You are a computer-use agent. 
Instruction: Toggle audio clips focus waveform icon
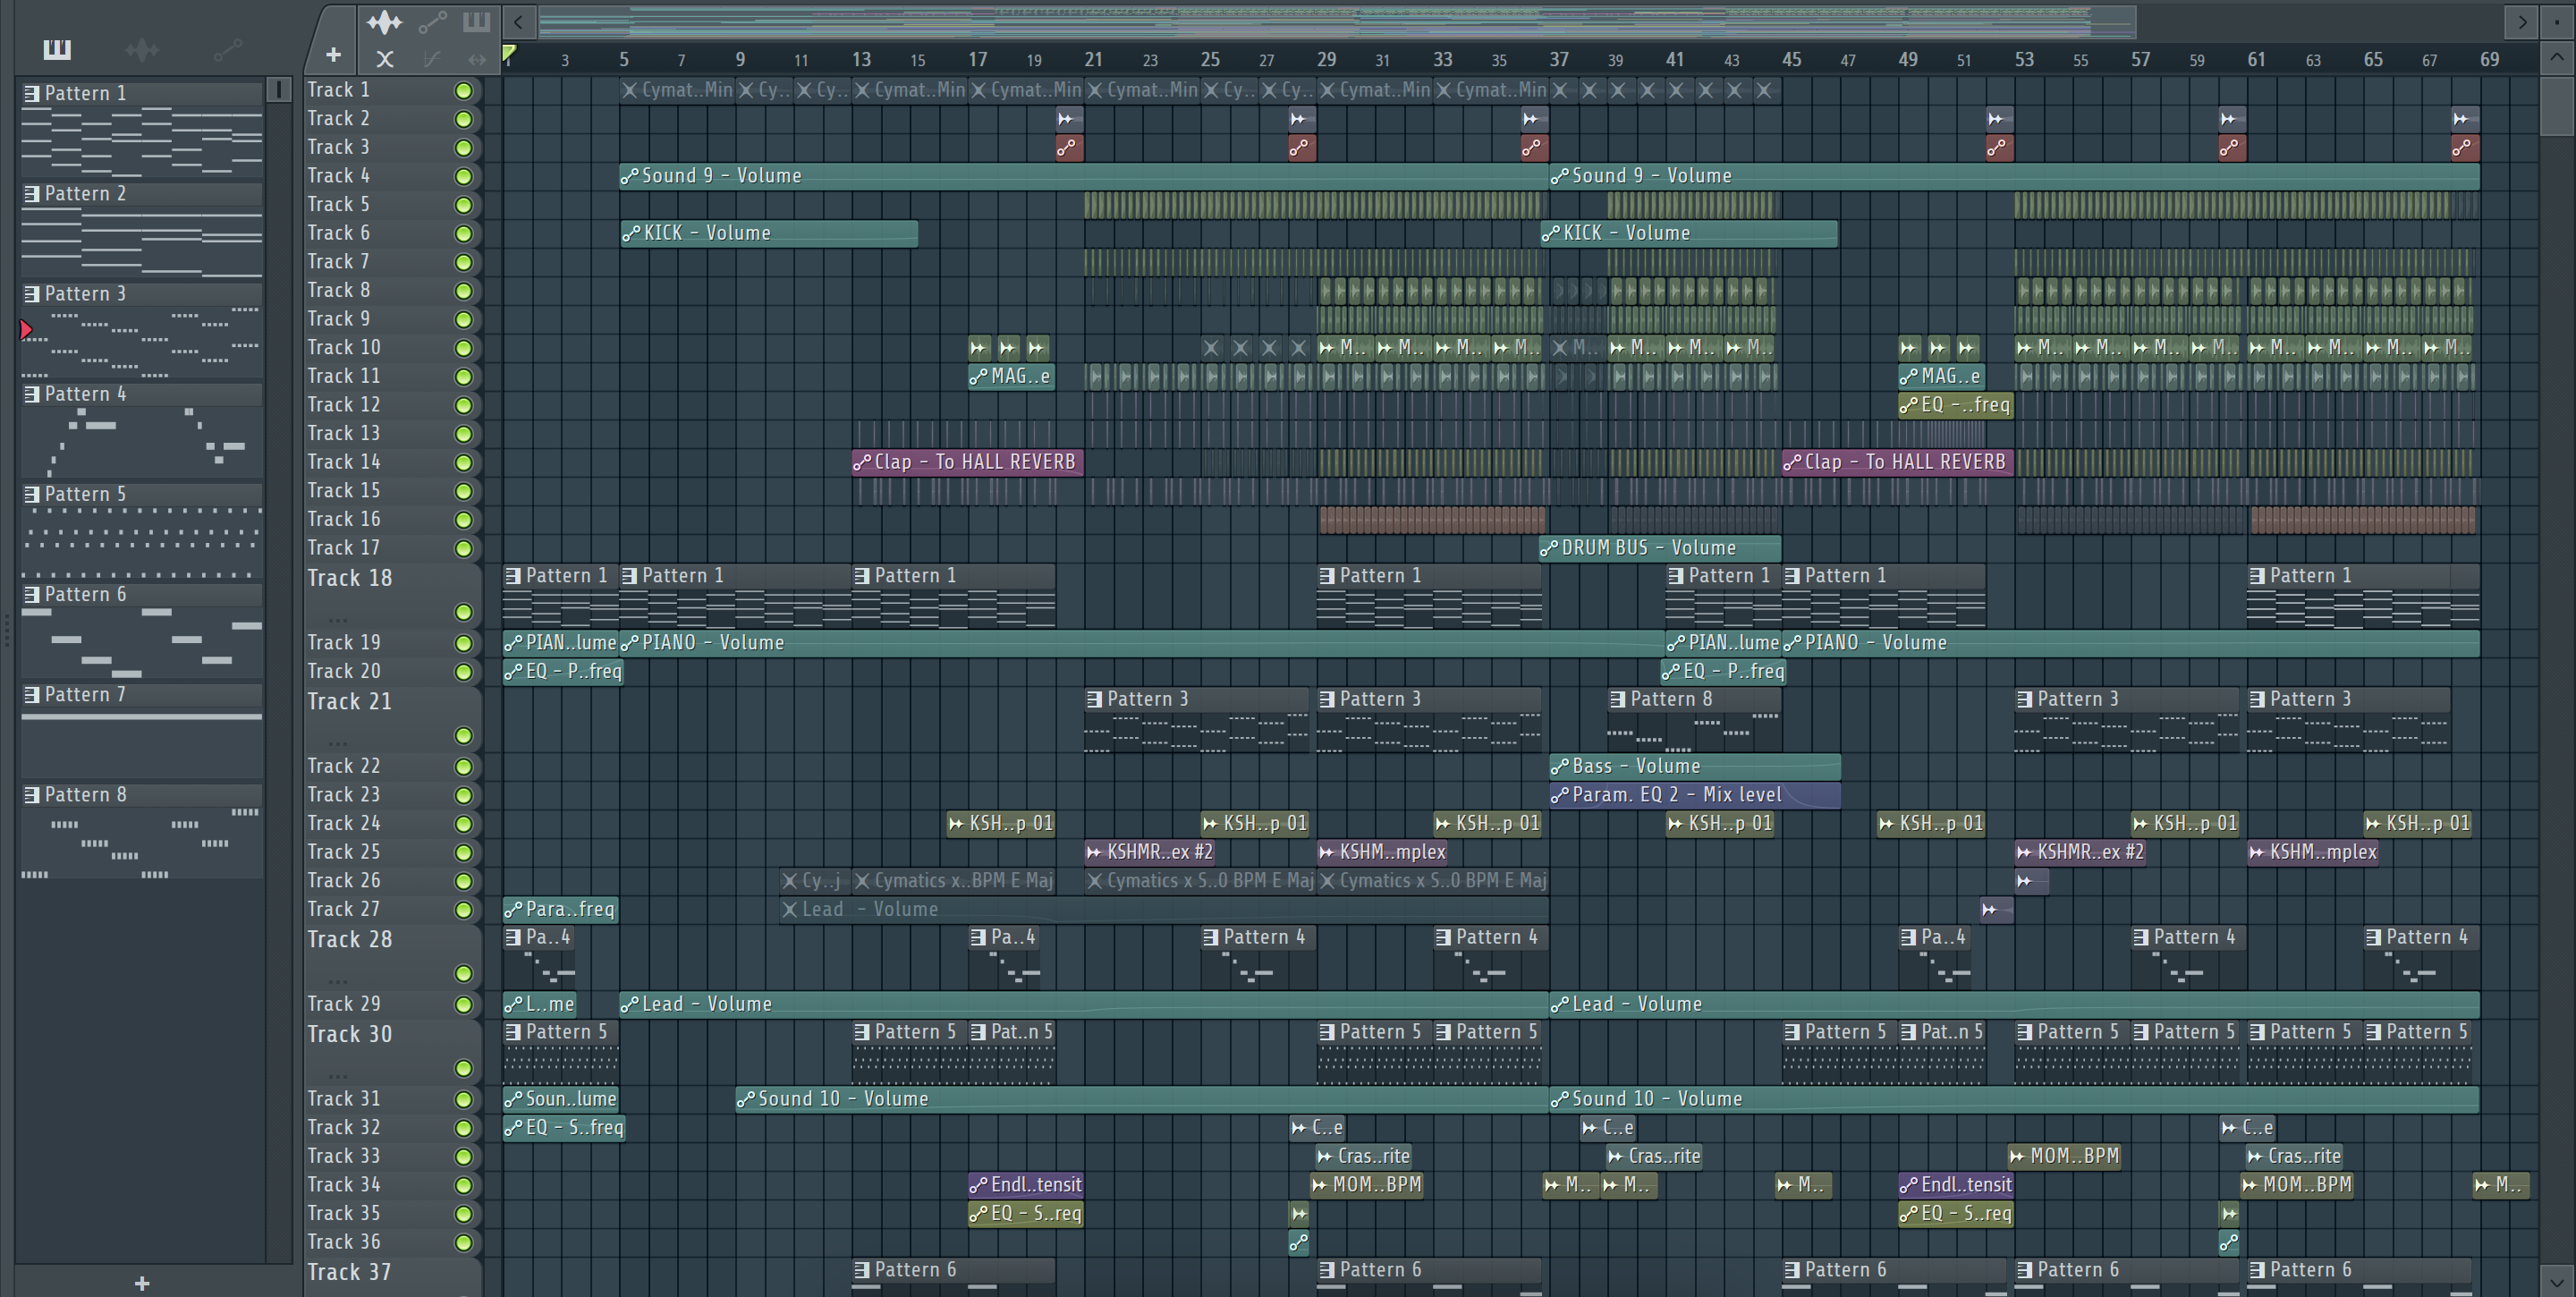coord(384,21)
